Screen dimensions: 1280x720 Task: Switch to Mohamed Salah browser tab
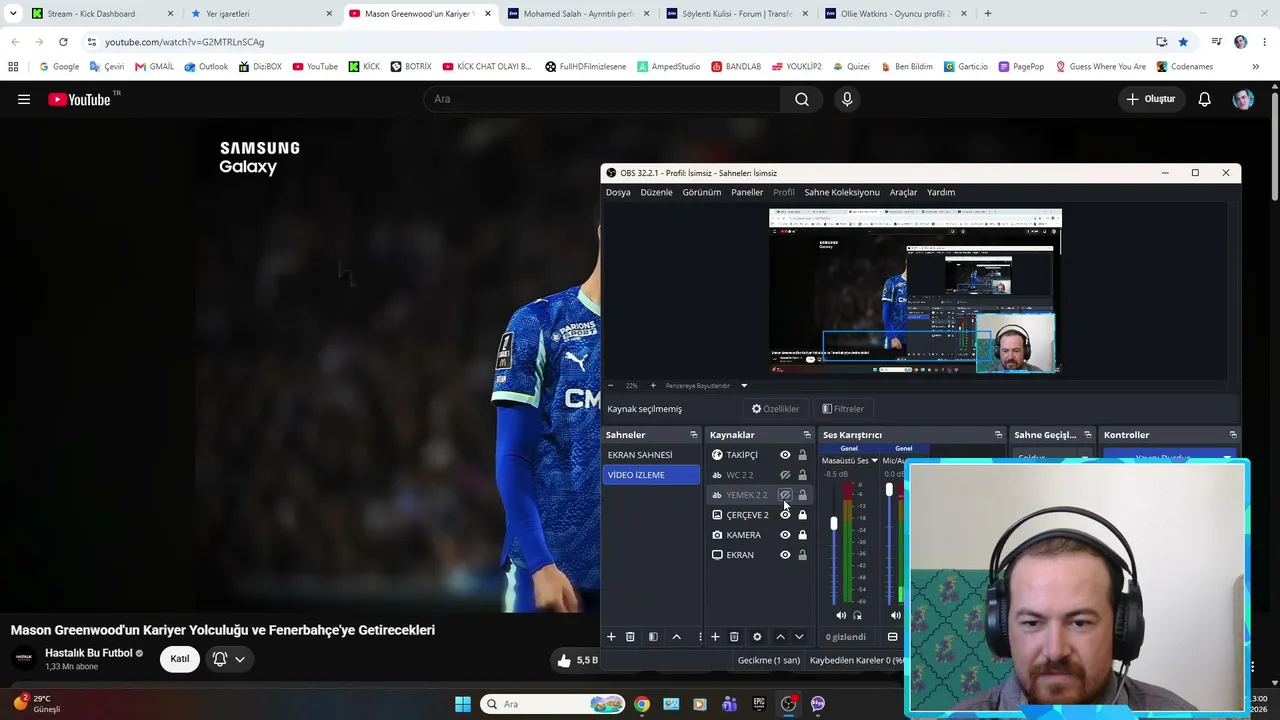(578, 14)
